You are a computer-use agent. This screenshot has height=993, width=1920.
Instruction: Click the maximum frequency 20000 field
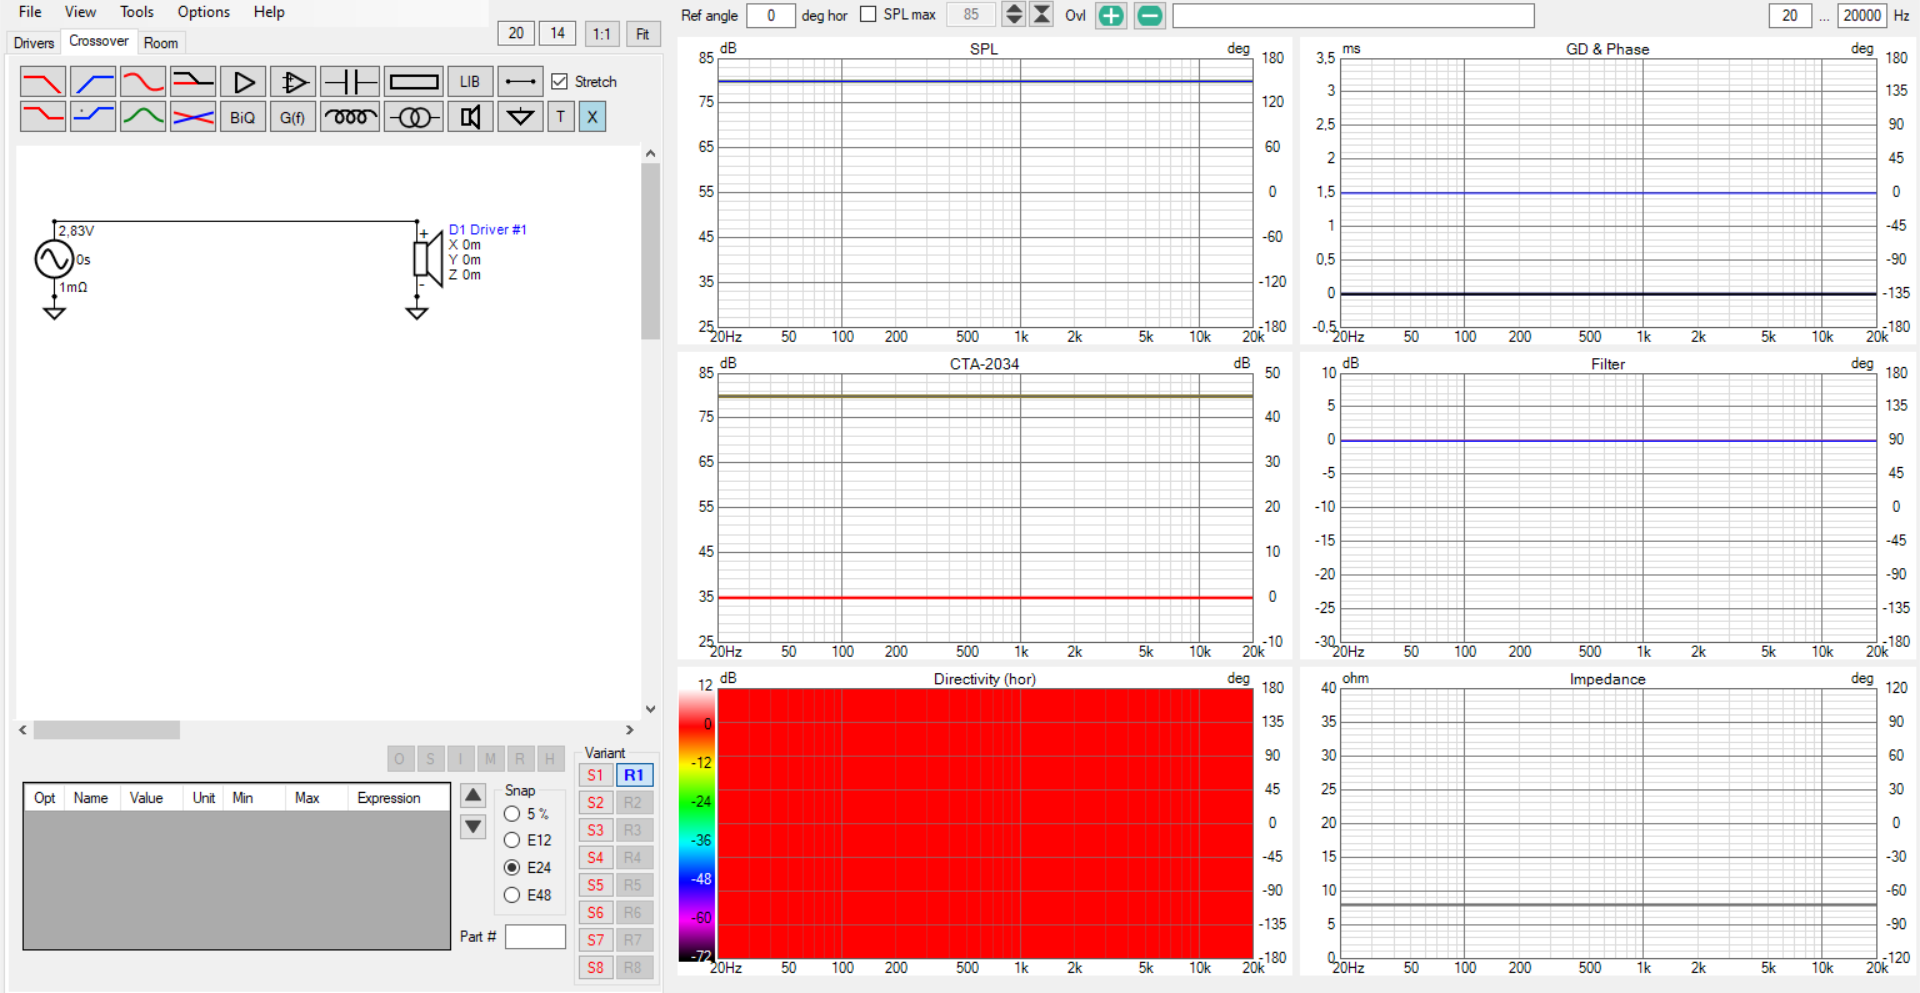[1862, 15]
